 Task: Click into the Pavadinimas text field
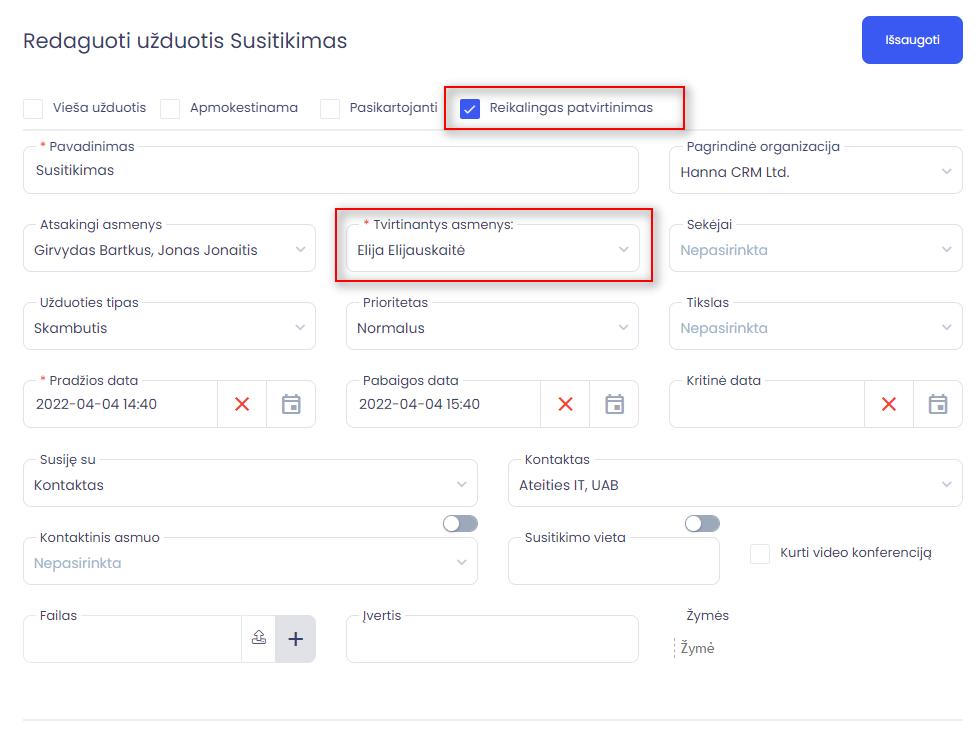pyautogui.click(x=331, y=171)
